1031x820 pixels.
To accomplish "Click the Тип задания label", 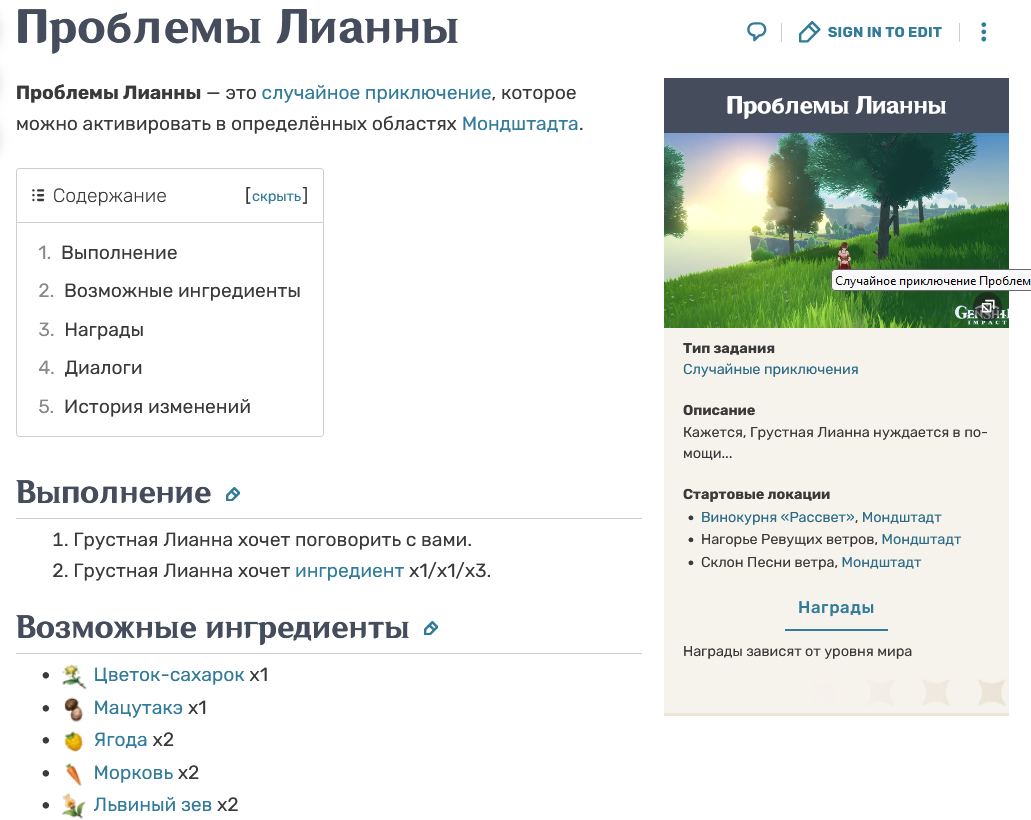I will click(x=729, y=349).
